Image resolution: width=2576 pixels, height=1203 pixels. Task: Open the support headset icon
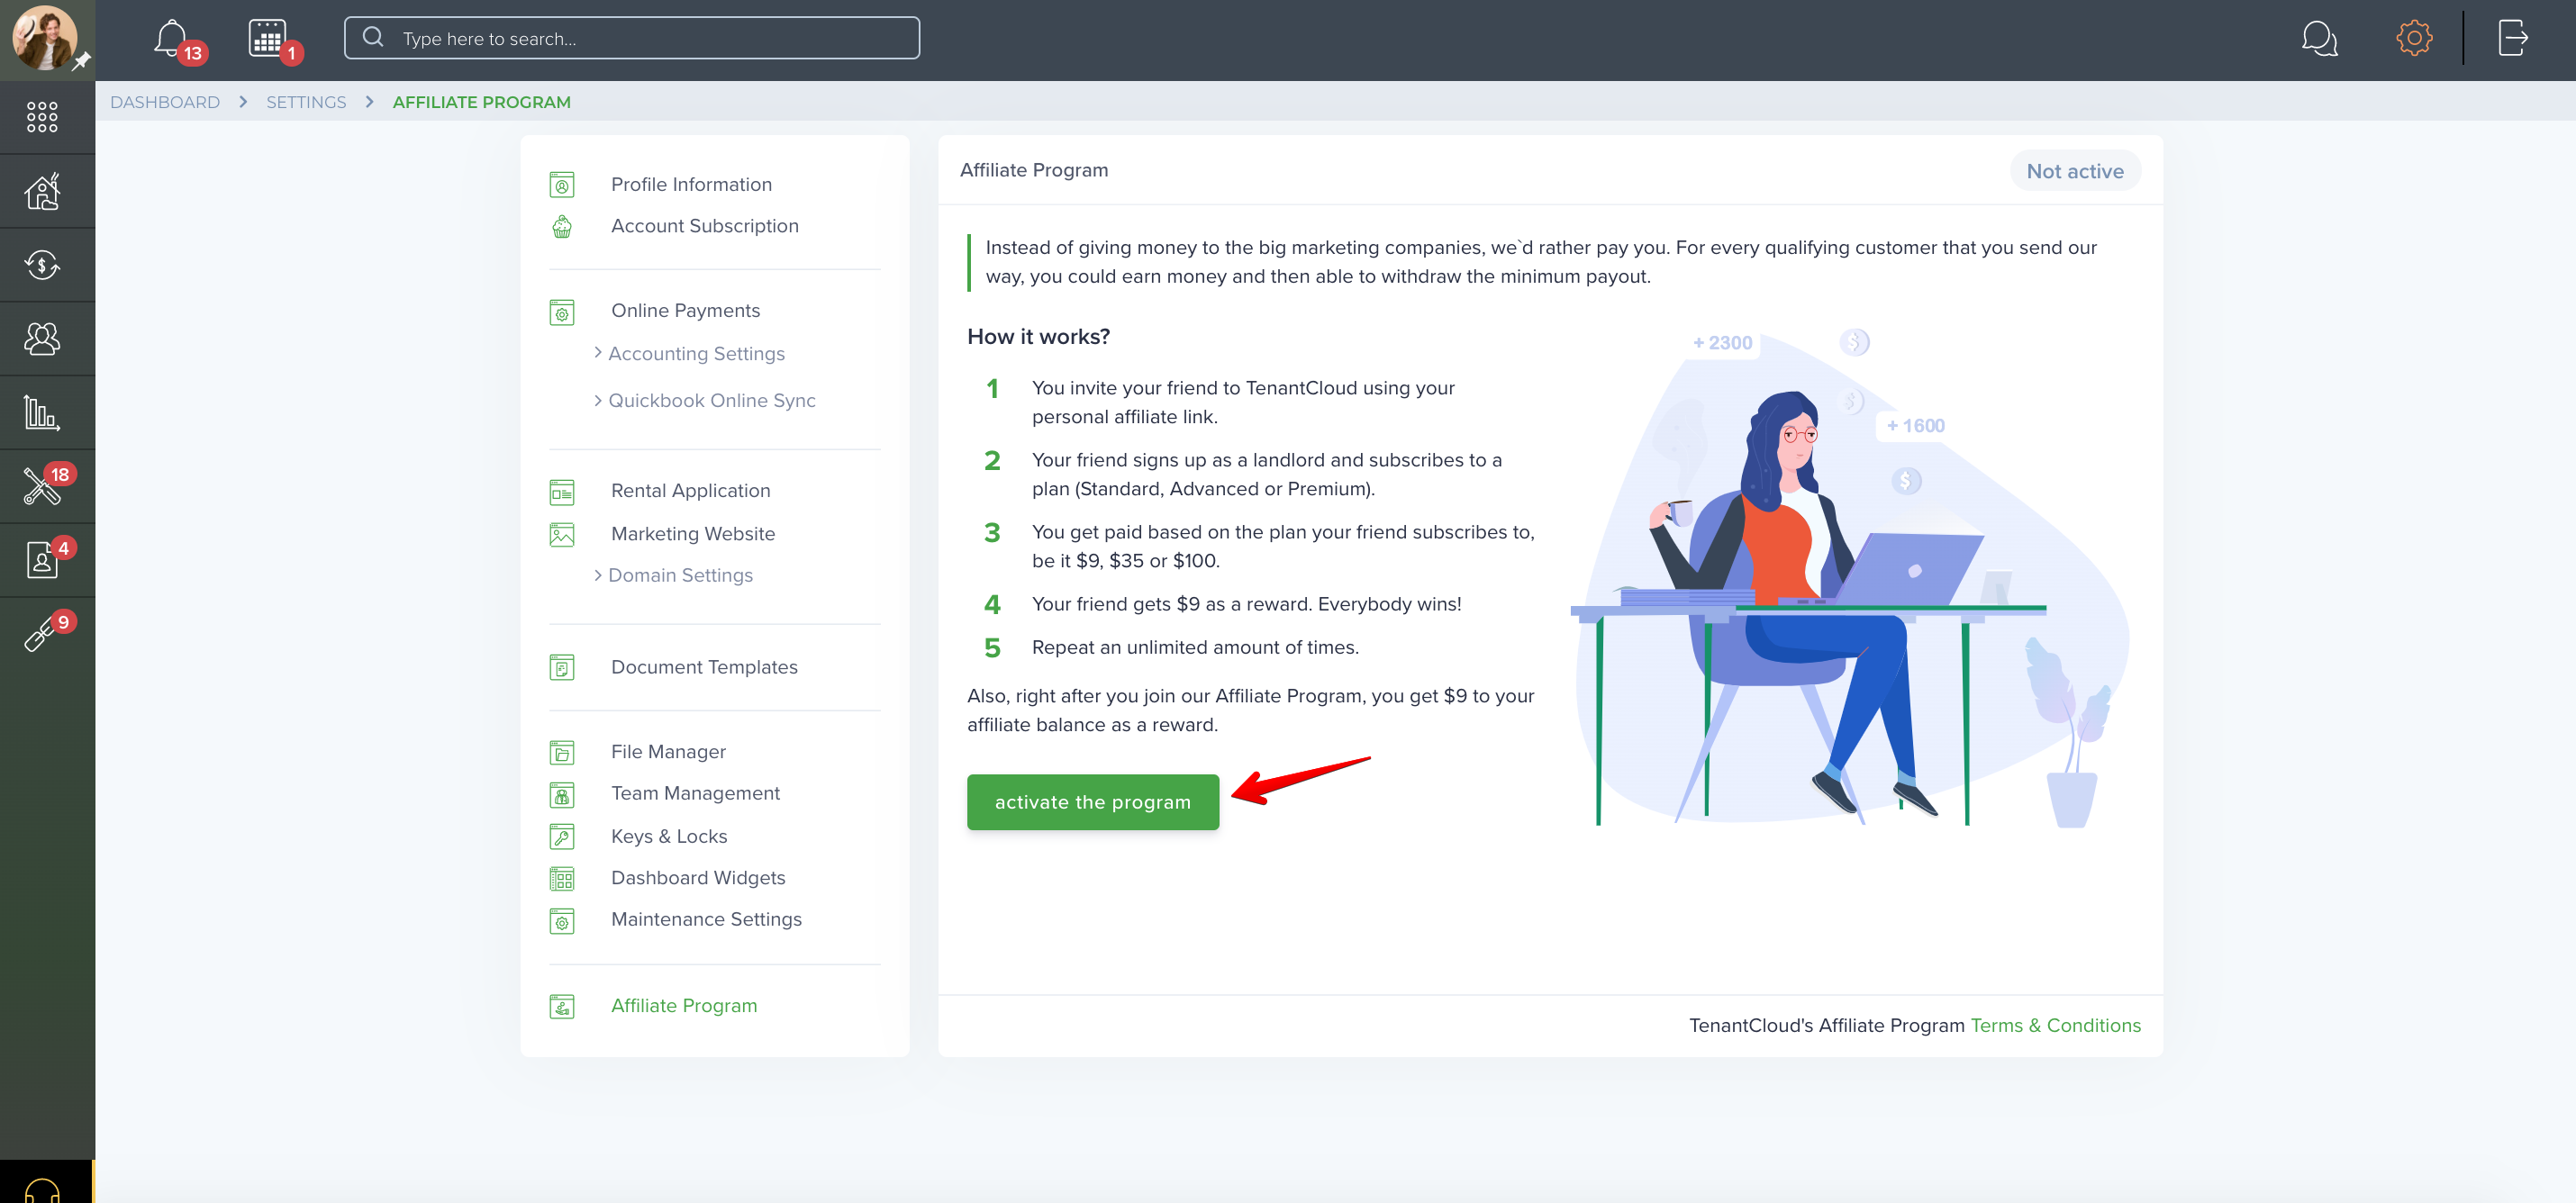coord(42,1190)
